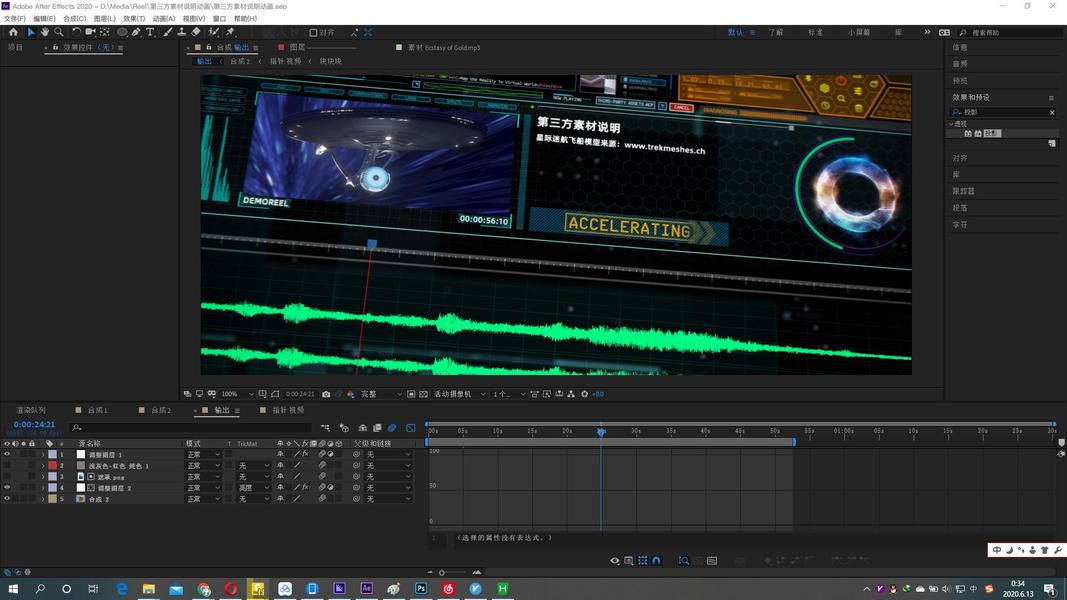Click the label color swatch of layer 2
The width and height of the screenshot is (1067, 600).
coord(52,465)
